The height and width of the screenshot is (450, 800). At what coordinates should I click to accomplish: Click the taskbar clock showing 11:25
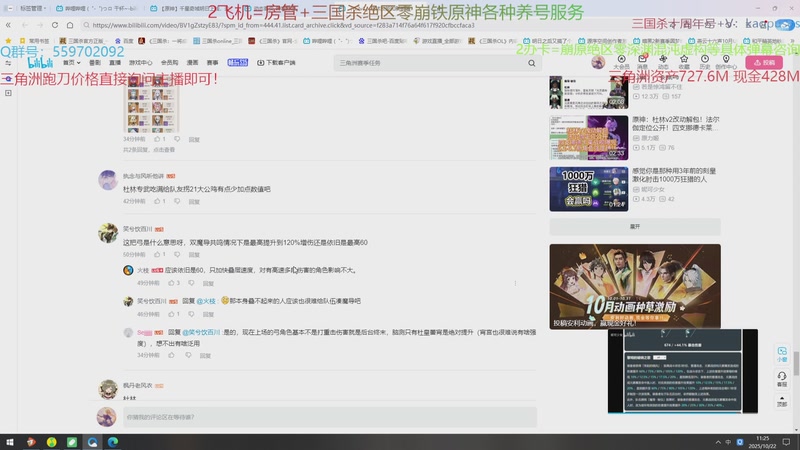762,442
